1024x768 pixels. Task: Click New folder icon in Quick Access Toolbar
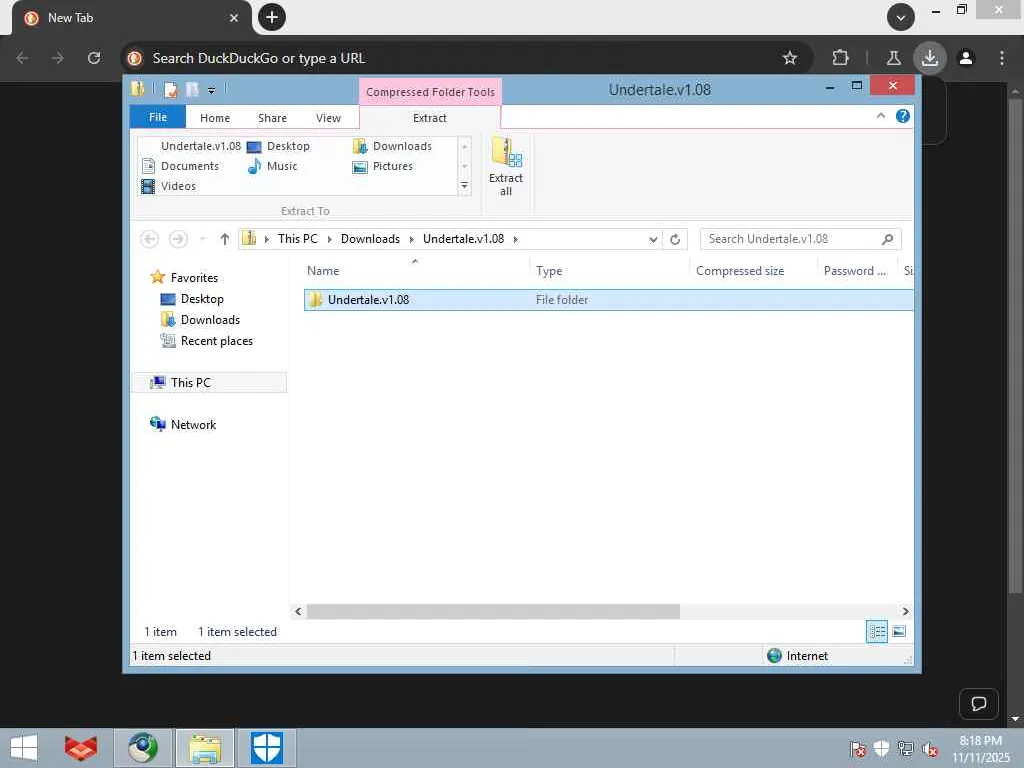(x=192, y=89)
